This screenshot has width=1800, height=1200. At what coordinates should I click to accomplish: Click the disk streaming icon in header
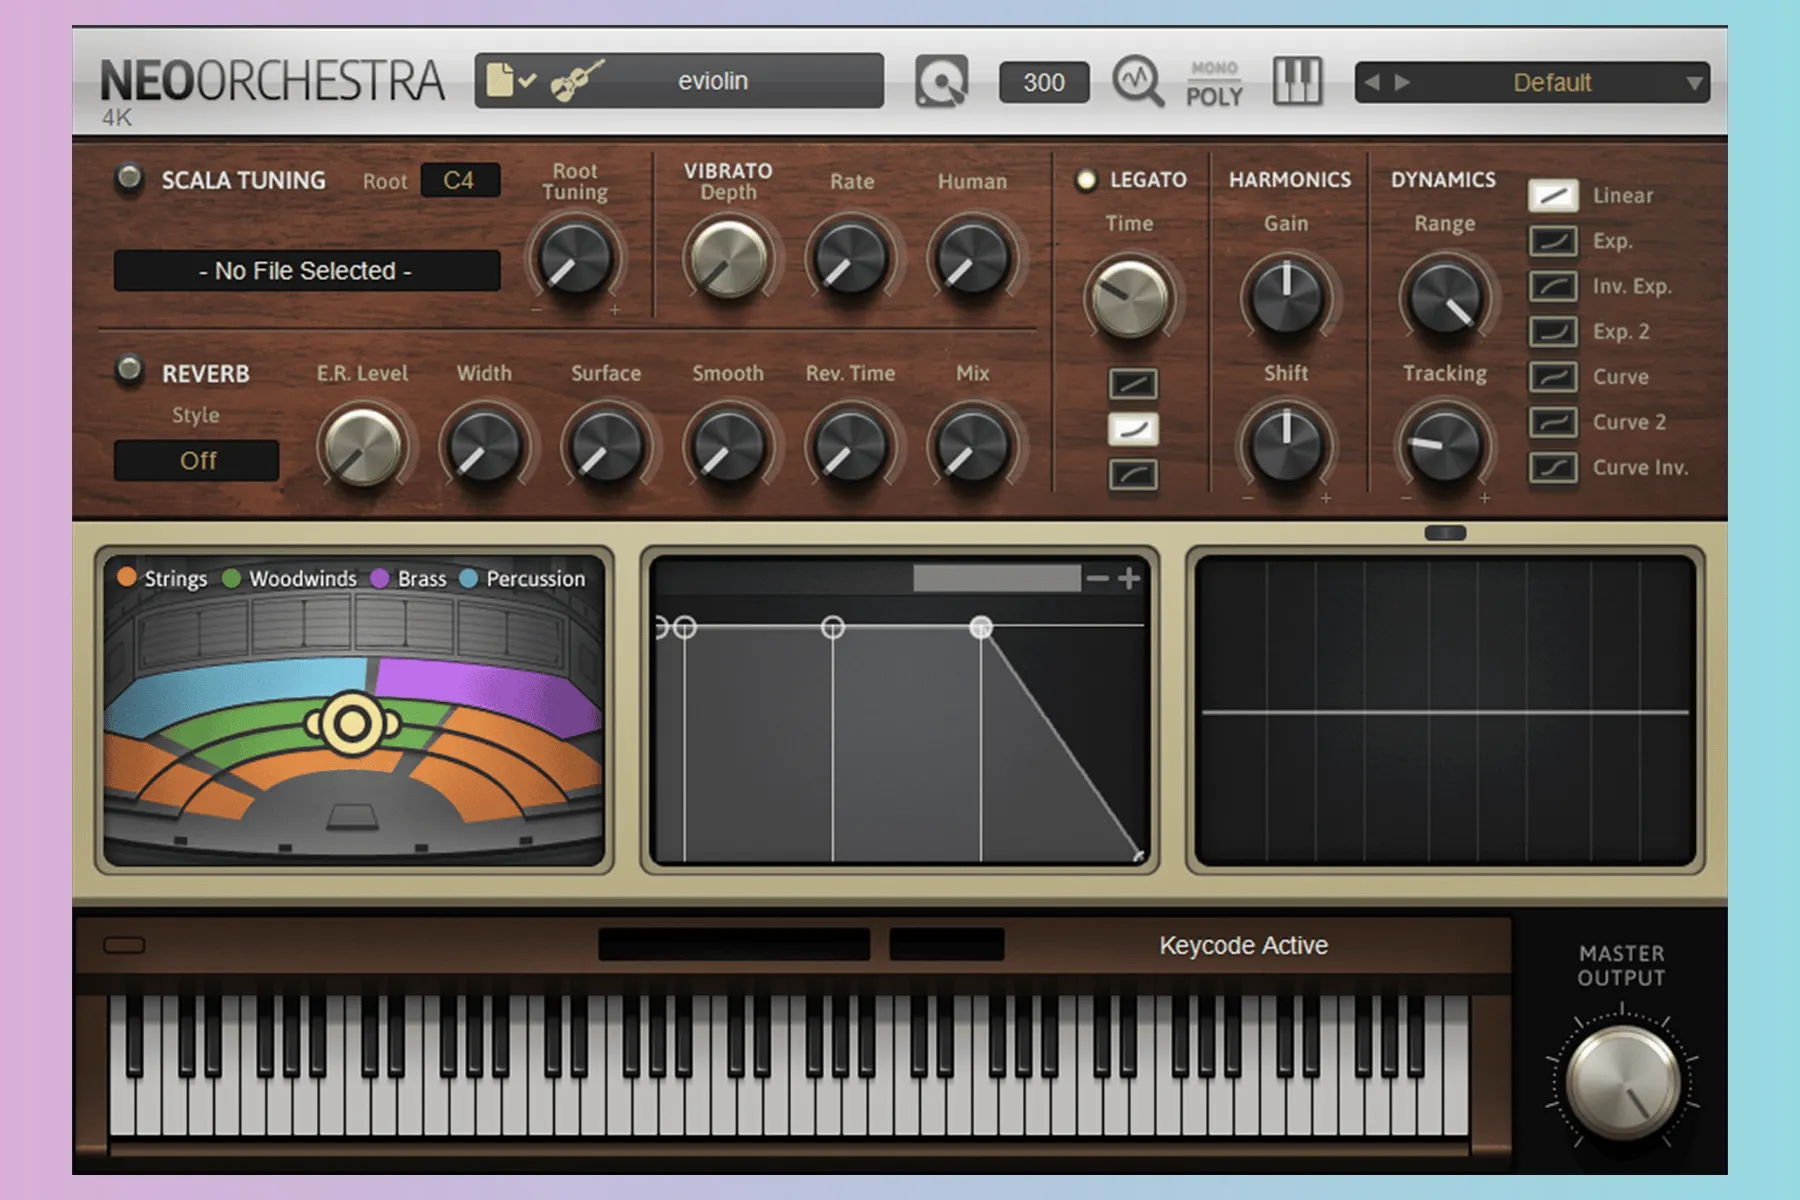pos(941,82)
